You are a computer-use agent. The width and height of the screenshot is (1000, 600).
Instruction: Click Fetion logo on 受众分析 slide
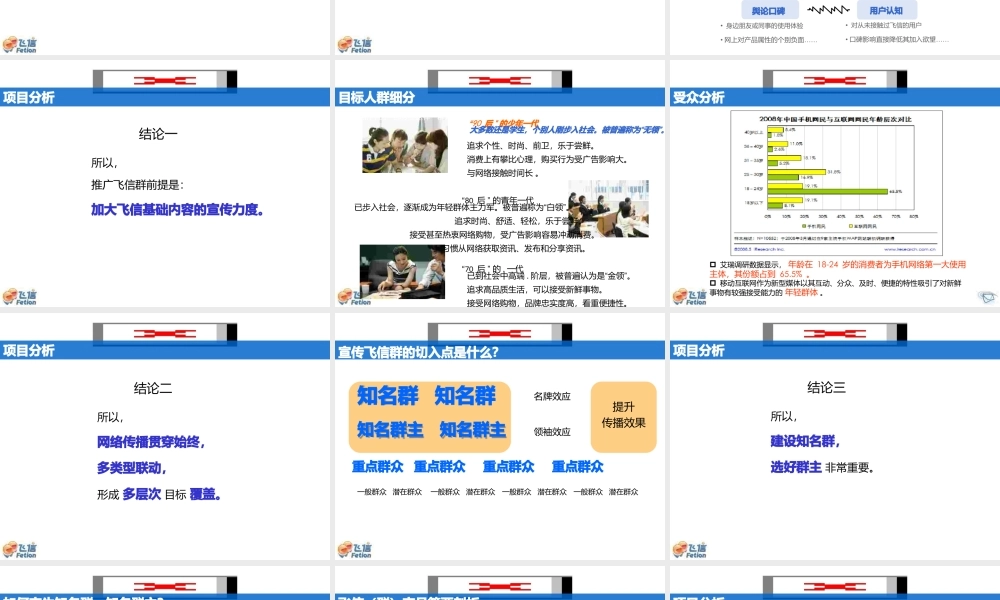[x=689, y=296]
